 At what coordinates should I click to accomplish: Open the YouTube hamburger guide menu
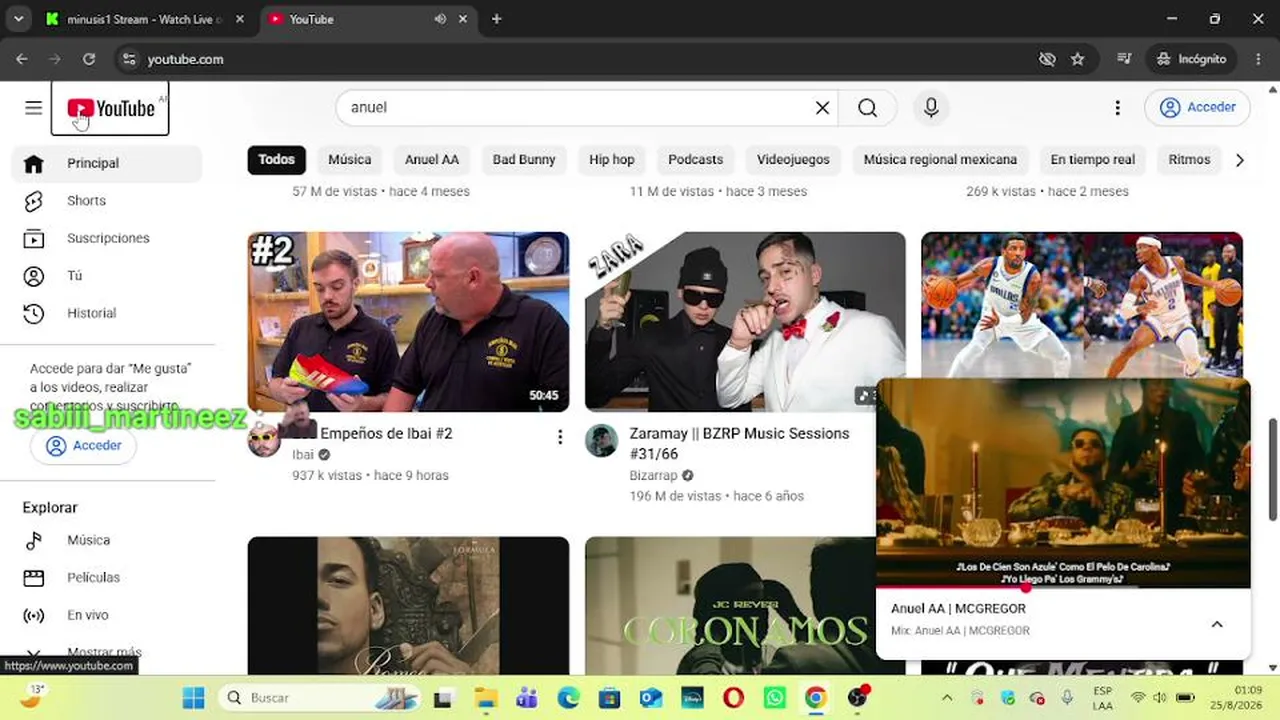(x=33, y=108)
